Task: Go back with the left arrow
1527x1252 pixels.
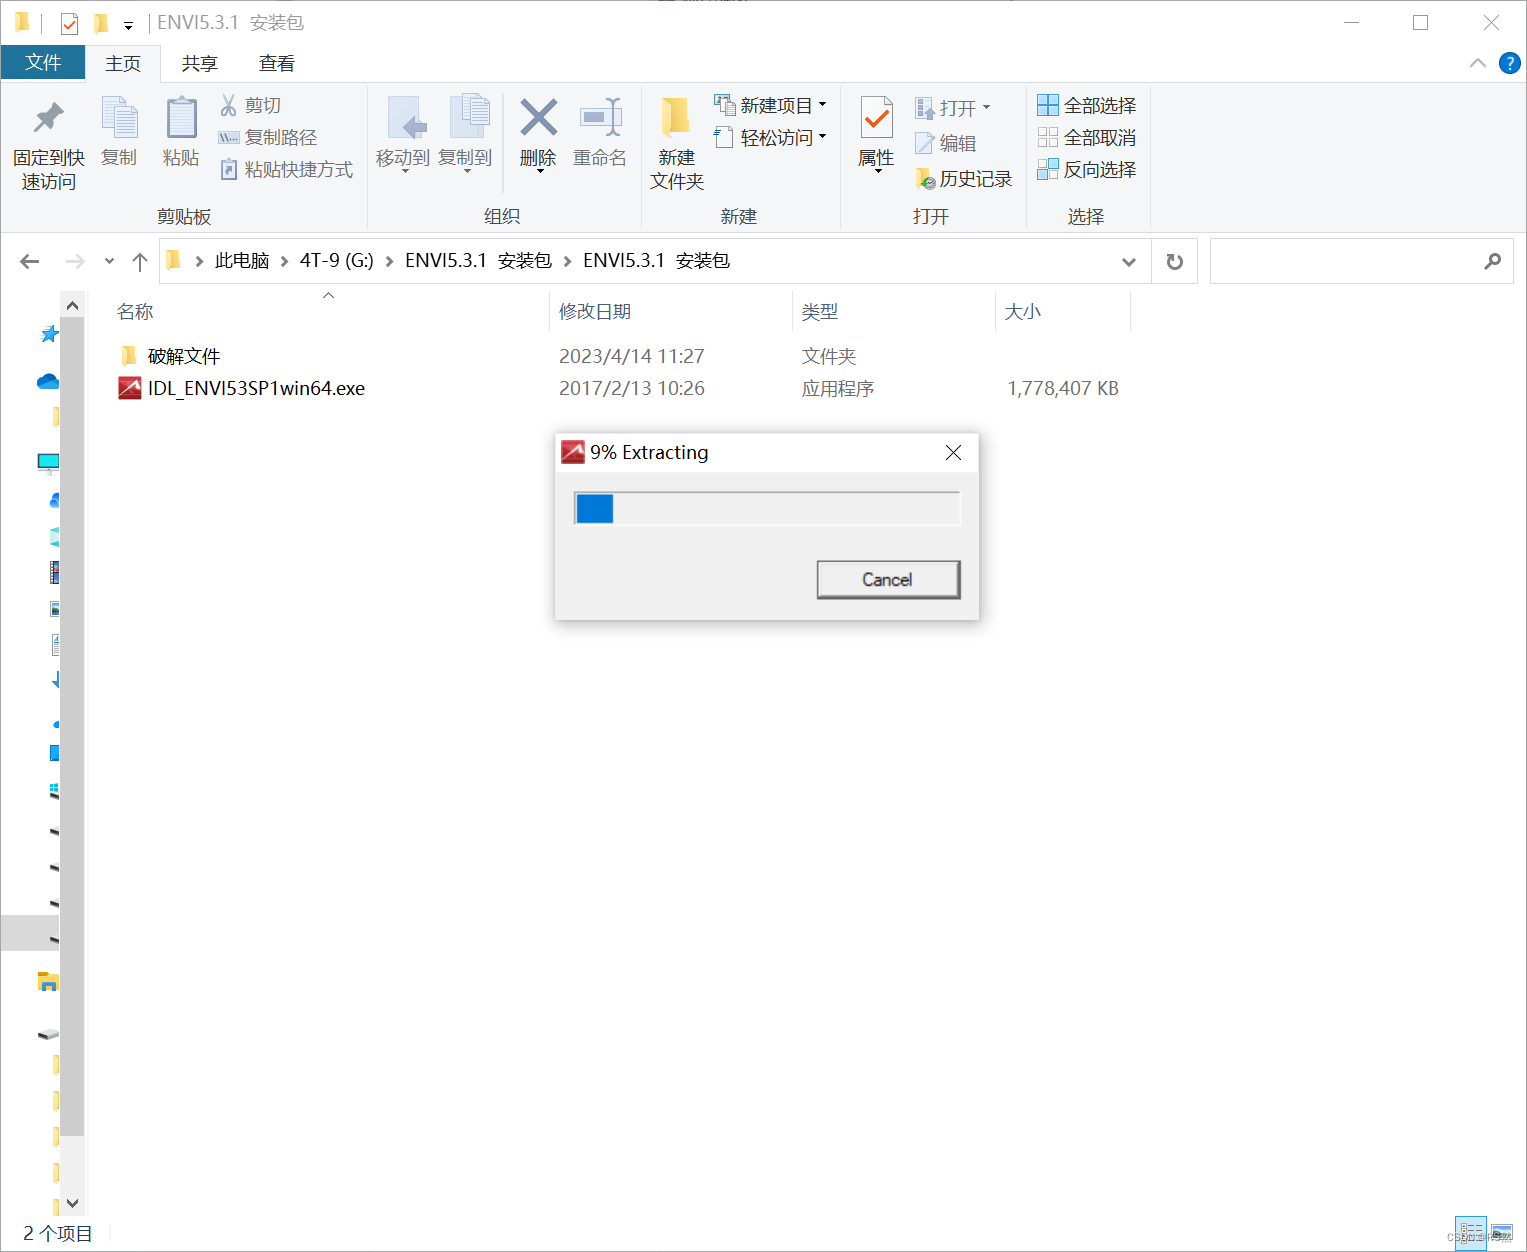Action: 30,261
